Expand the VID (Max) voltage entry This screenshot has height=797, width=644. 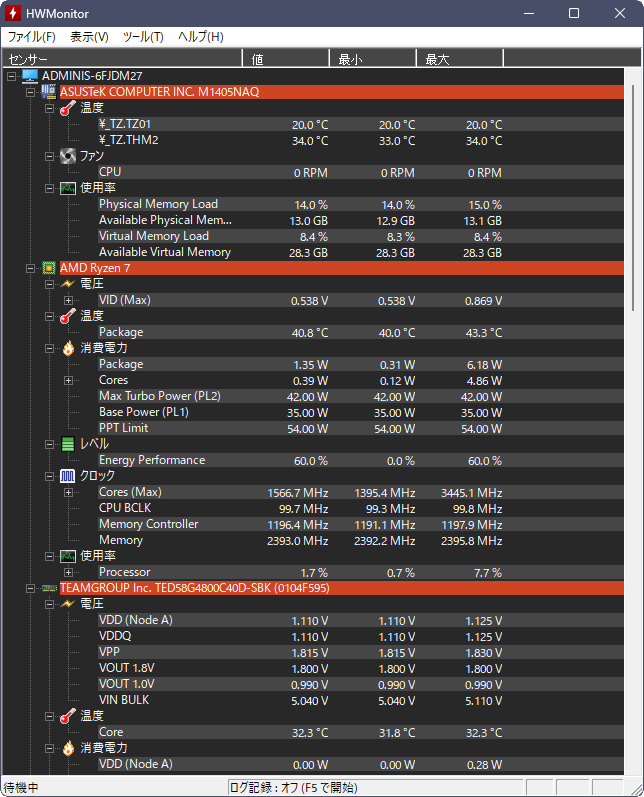pyautogui.click(x=69, y=300)
